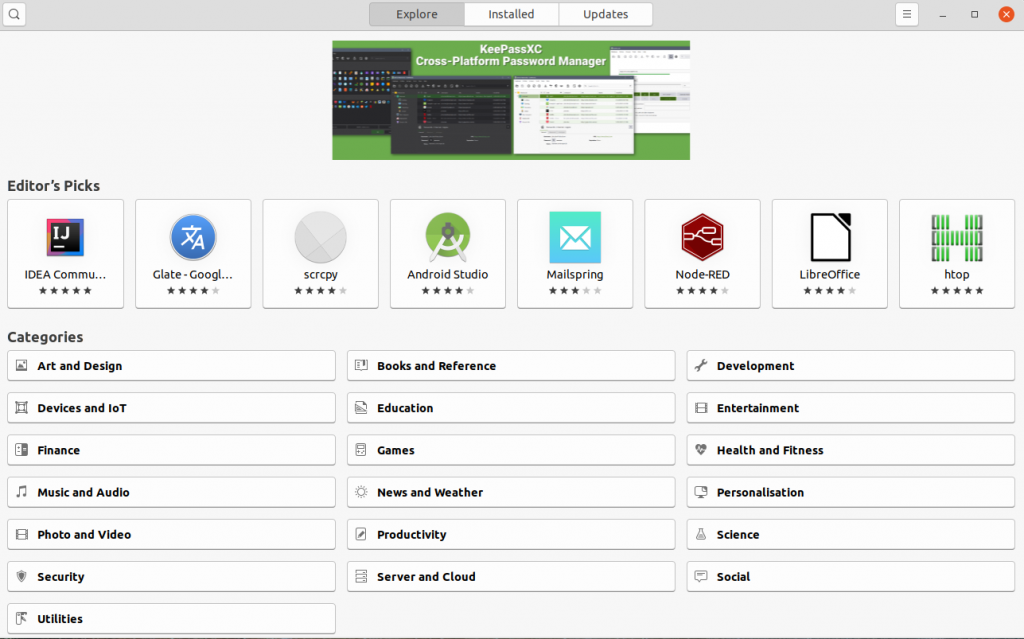Image resolution: width=1024 pixels, height=639 pixels.
Task: Browse the Social category
Action: coord(850,576)
